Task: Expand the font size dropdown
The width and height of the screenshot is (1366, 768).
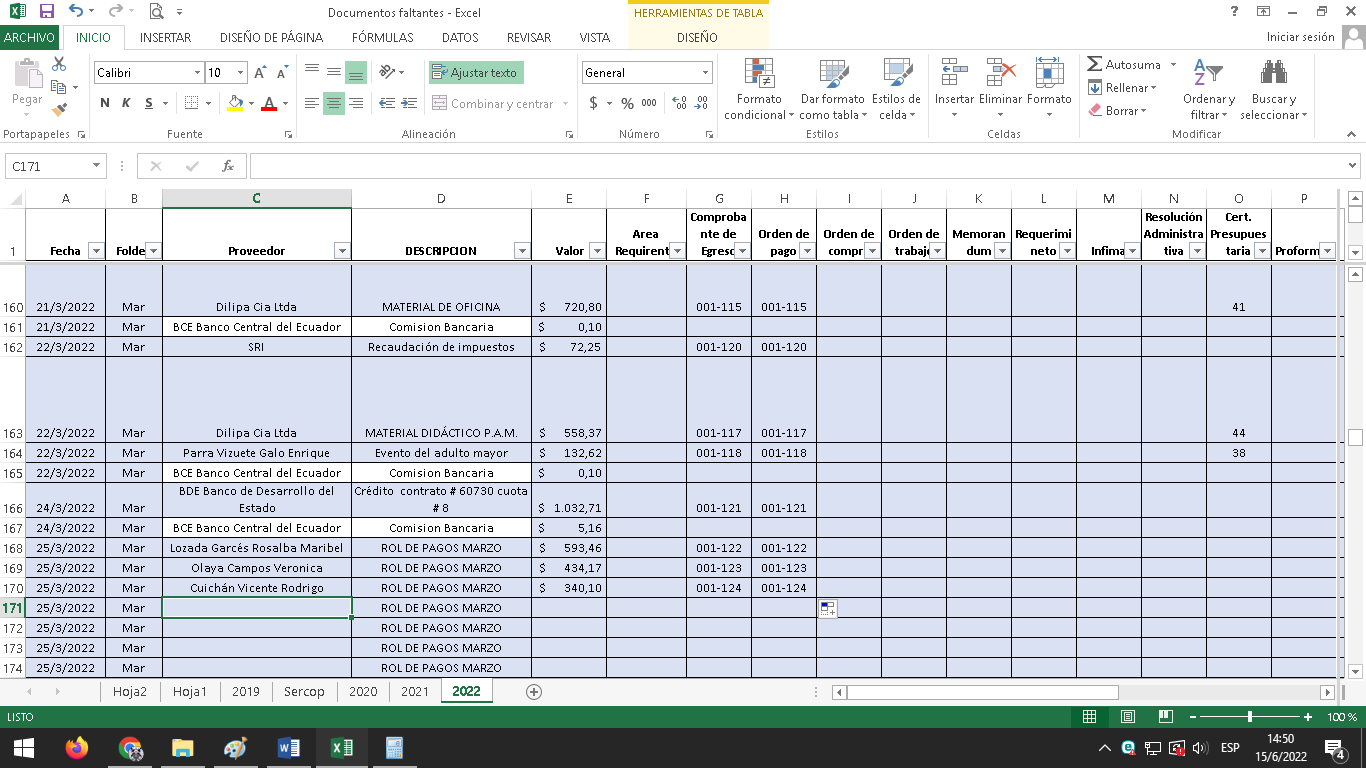Action: 241,73
